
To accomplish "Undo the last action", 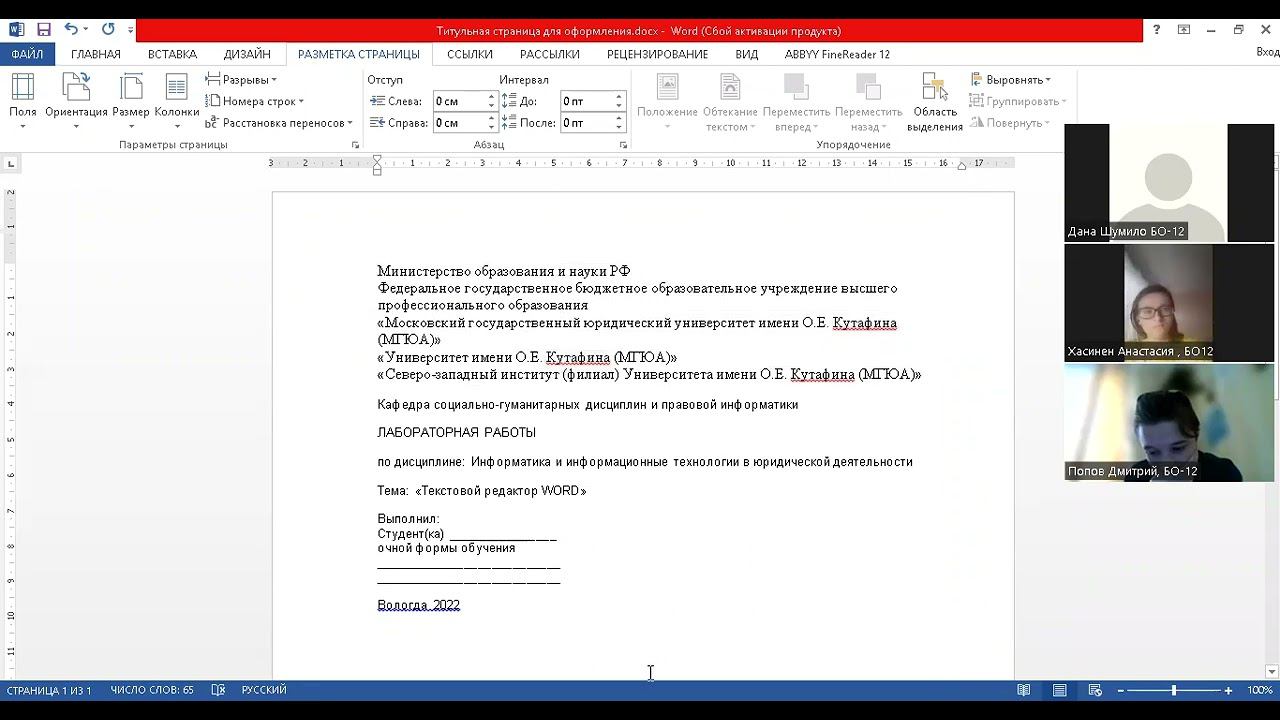I will click(71, 30).
